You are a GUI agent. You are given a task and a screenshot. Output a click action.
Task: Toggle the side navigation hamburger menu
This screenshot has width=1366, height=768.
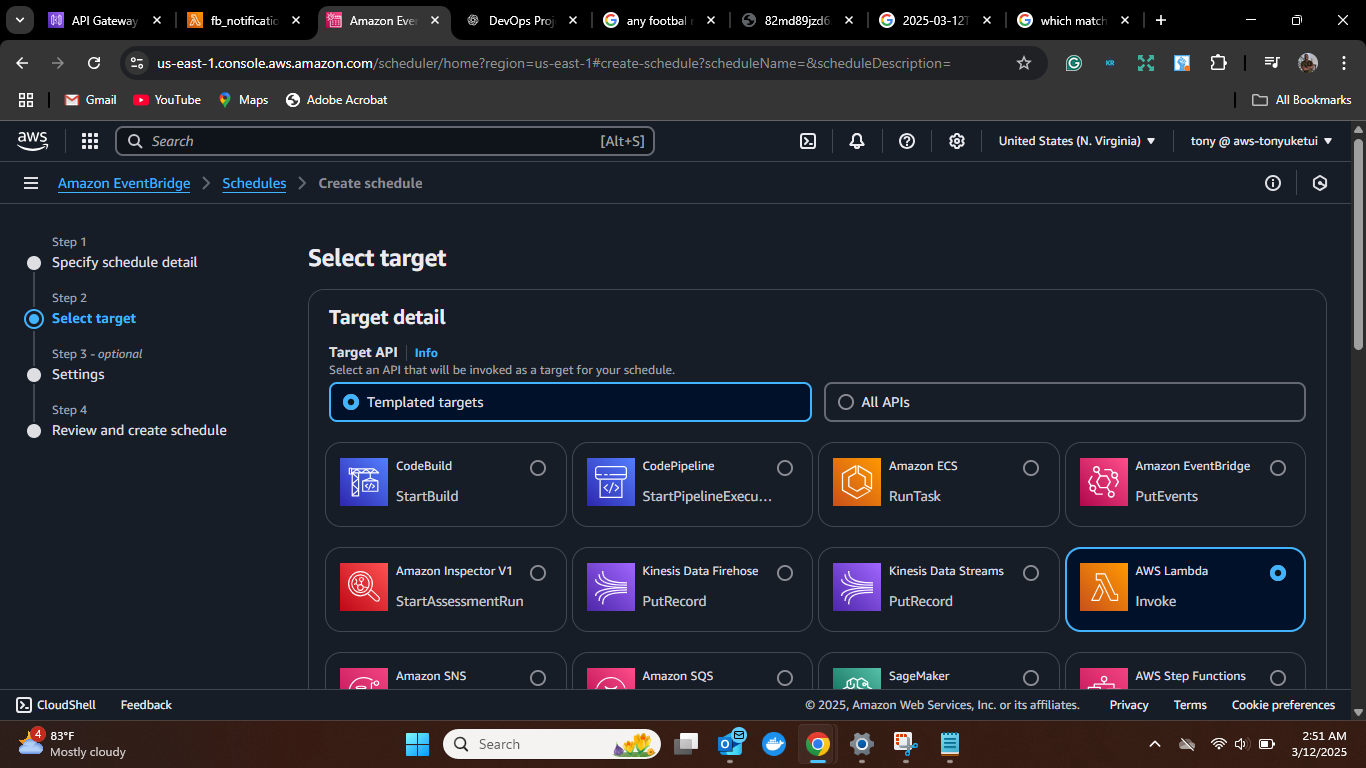coord(31,183)
